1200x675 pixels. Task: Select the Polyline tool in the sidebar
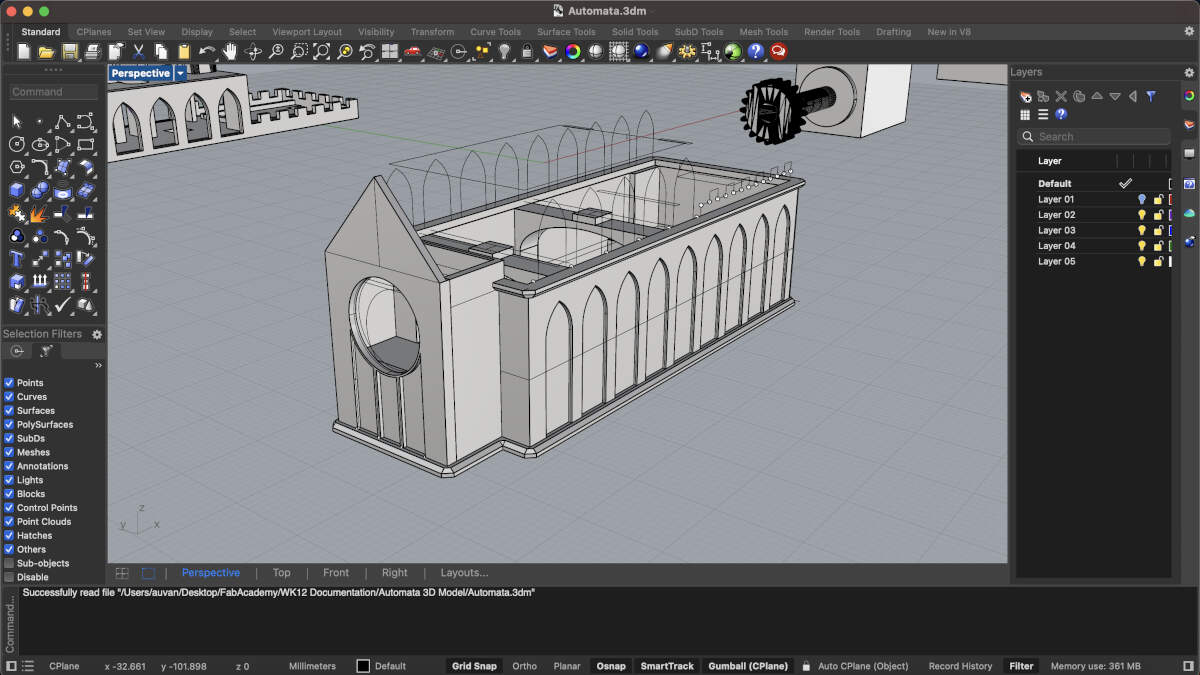point(63,121)
